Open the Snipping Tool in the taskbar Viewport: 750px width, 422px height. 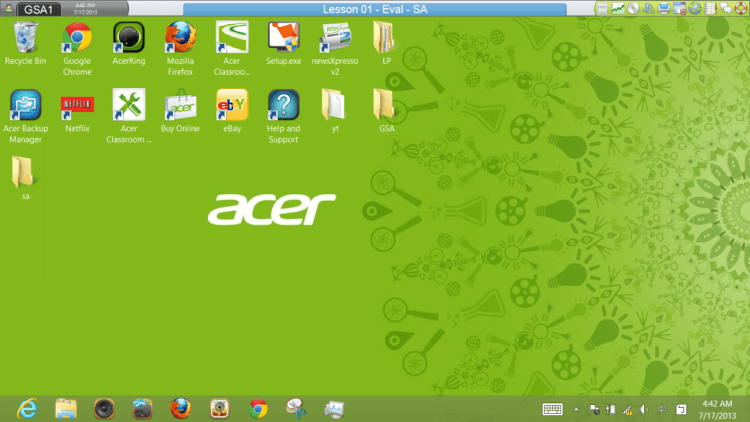[296, 409]
